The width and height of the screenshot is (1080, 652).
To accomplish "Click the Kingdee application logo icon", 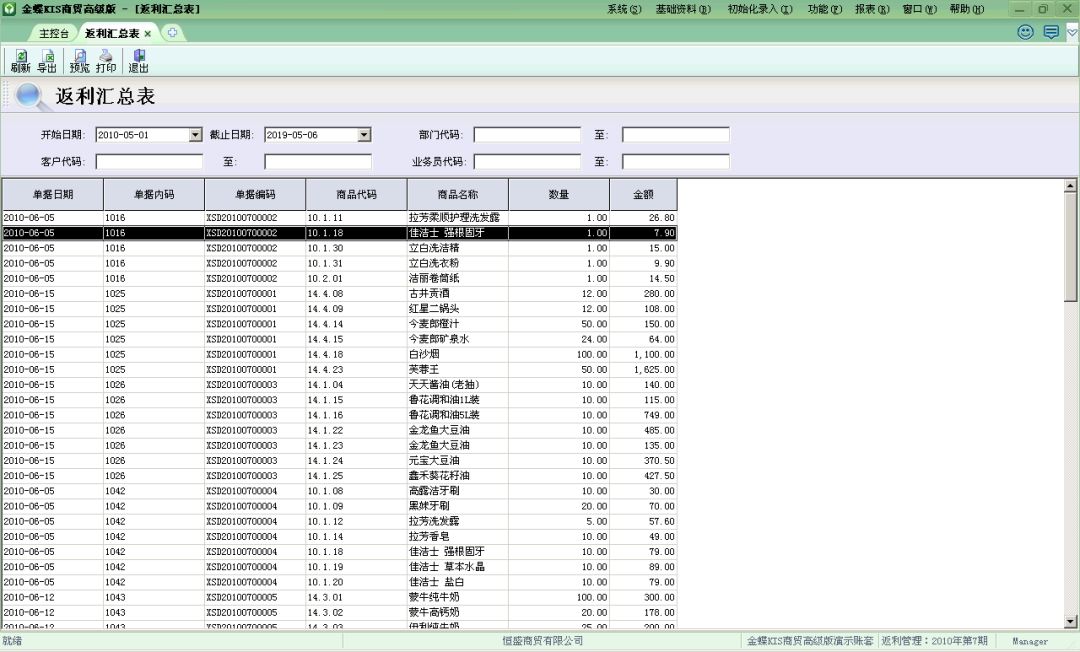I will tap(9, 9).
